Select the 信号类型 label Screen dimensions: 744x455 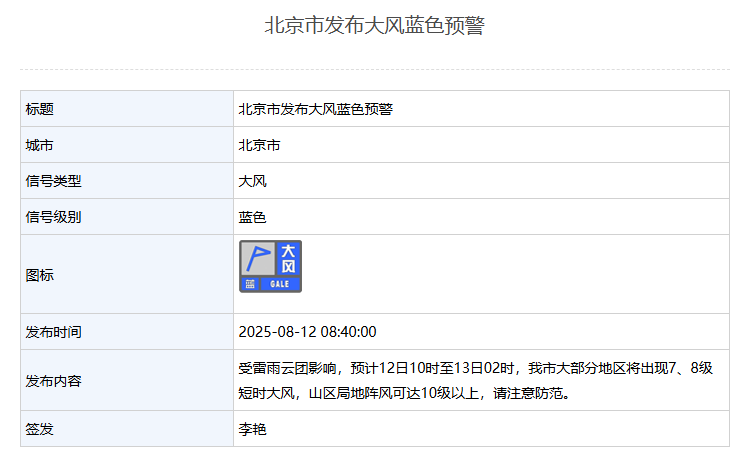pos(53,181)
